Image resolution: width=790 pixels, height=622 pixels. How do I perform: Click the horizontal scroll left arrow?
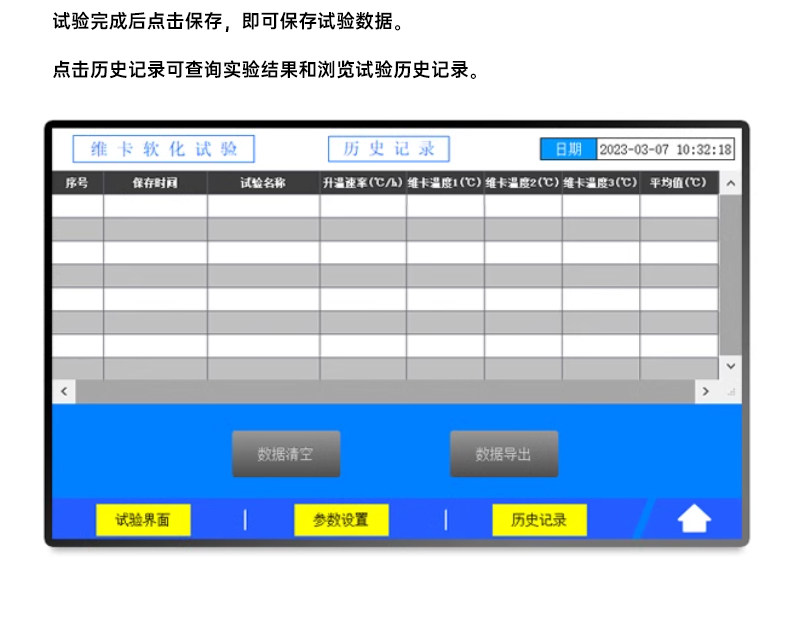tap(64, 391)
